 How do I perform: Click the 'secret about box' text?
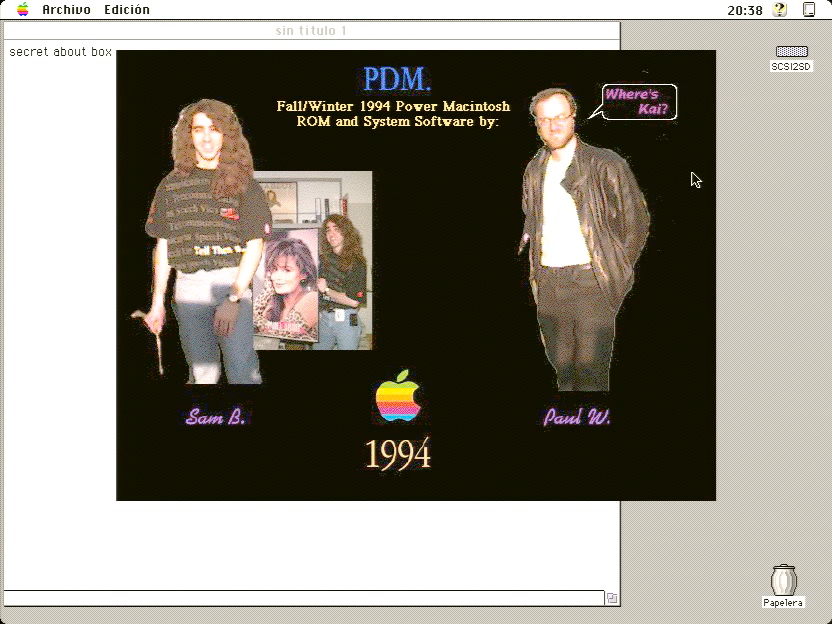[x=60, y=52]
